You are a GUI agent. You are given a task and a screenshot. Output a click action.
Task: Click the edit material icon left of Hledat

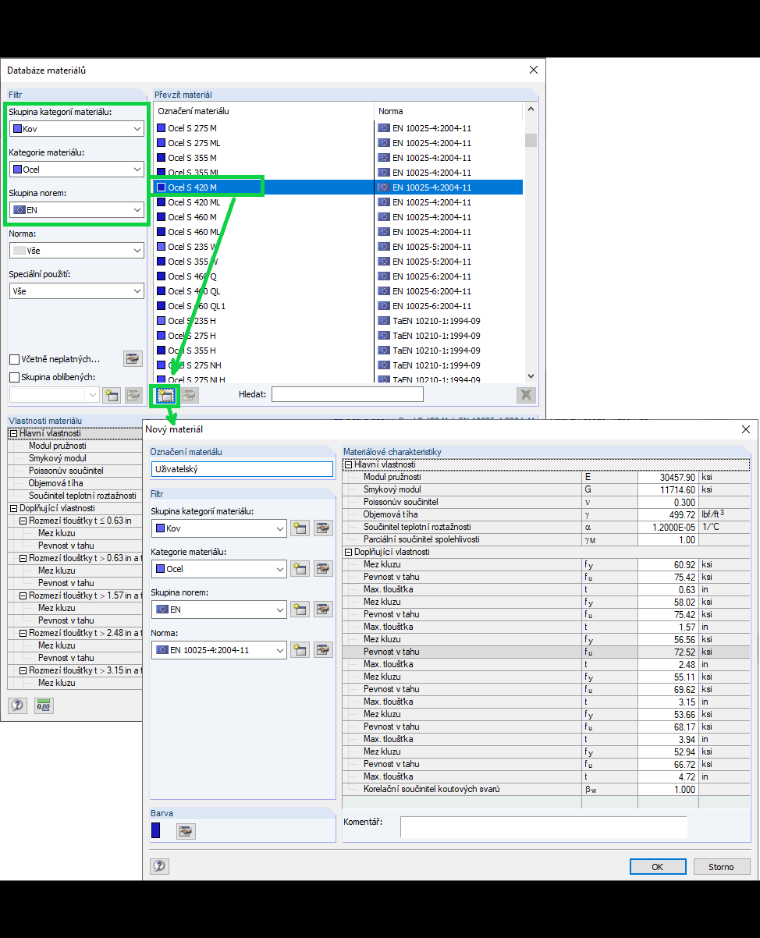(x=189, y=395)
